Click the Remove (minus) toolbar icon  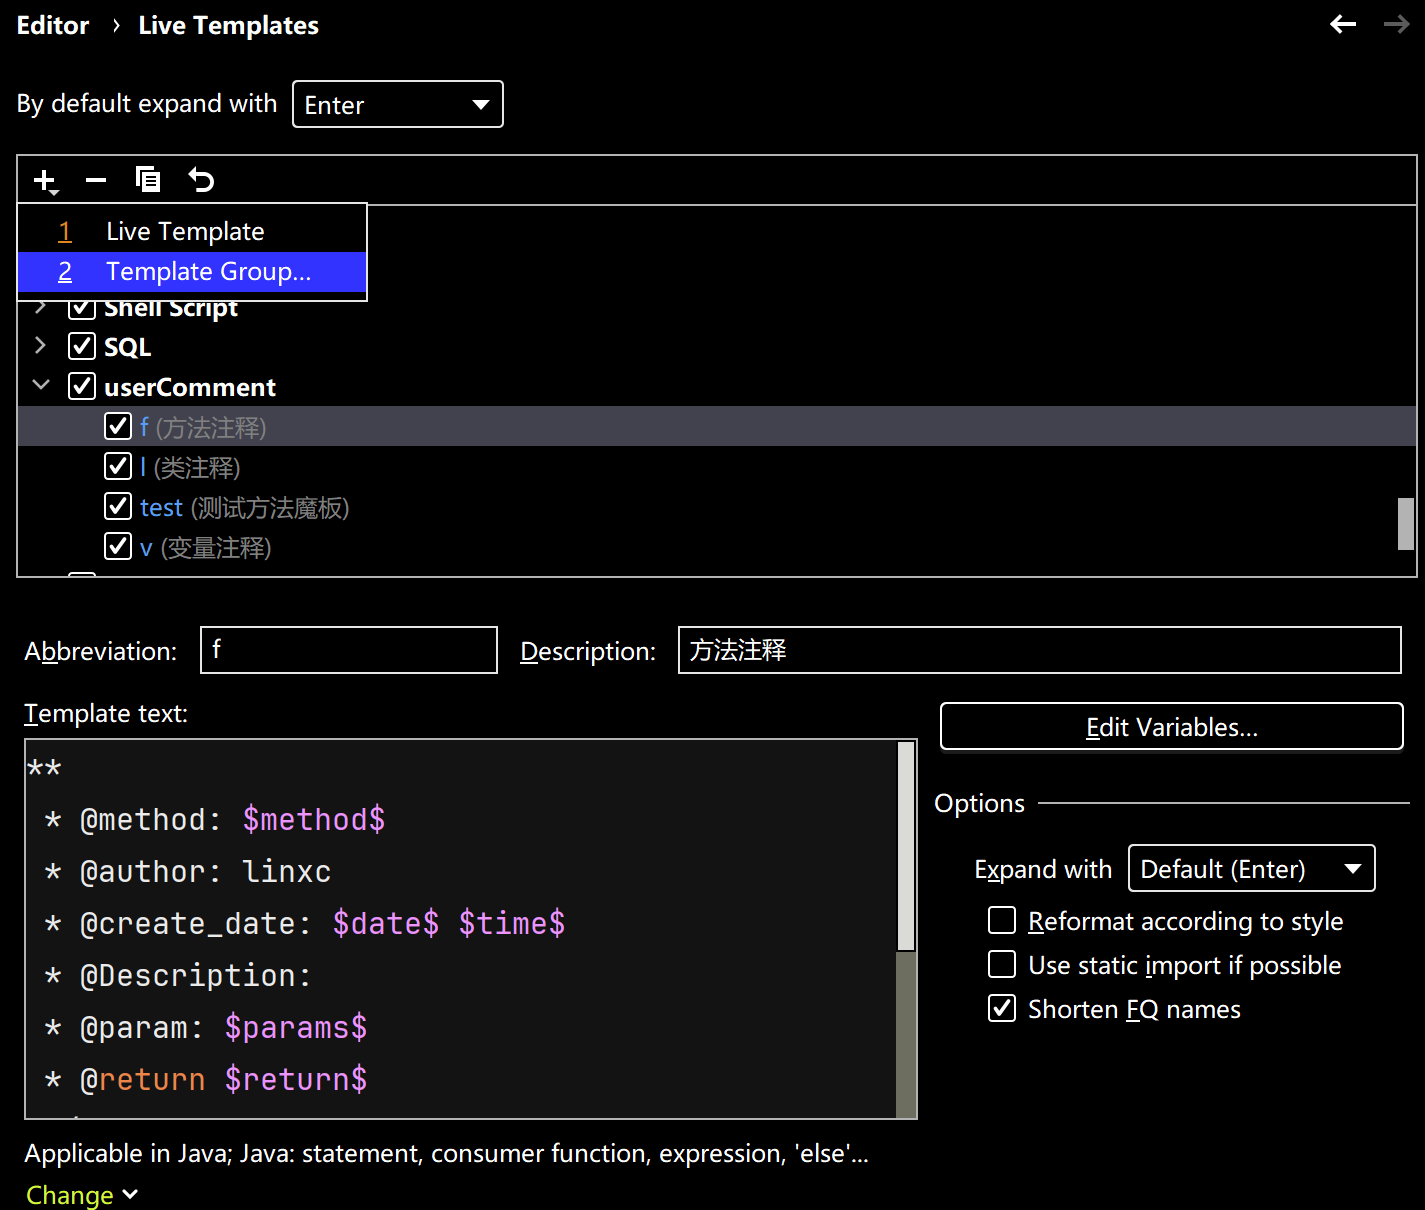(x=96, y=181)
